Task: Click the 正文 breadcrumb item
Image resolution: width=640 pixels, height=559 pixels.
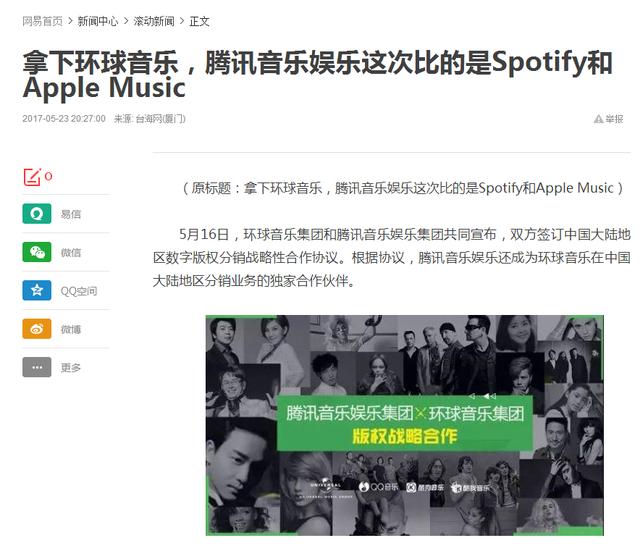Action: click(200, 21)
